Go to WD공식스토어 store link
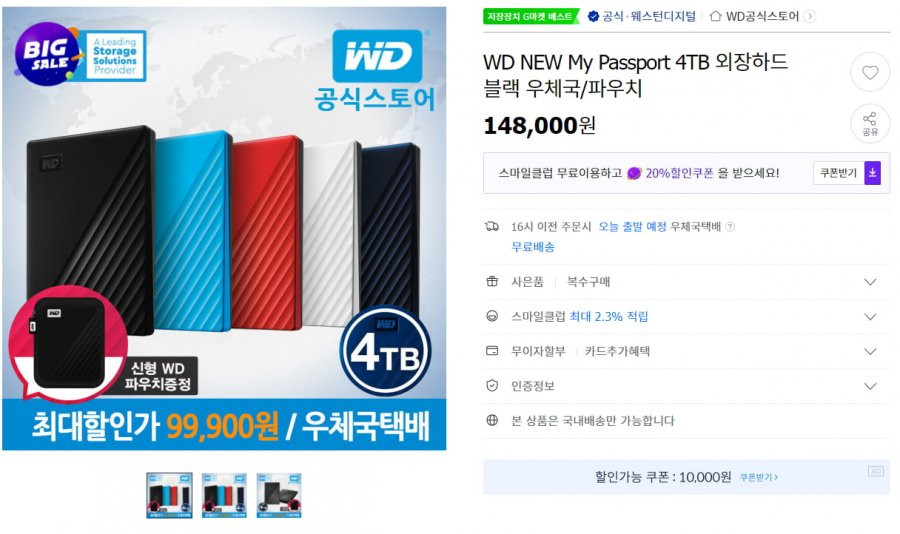 [x=762, y=16]
